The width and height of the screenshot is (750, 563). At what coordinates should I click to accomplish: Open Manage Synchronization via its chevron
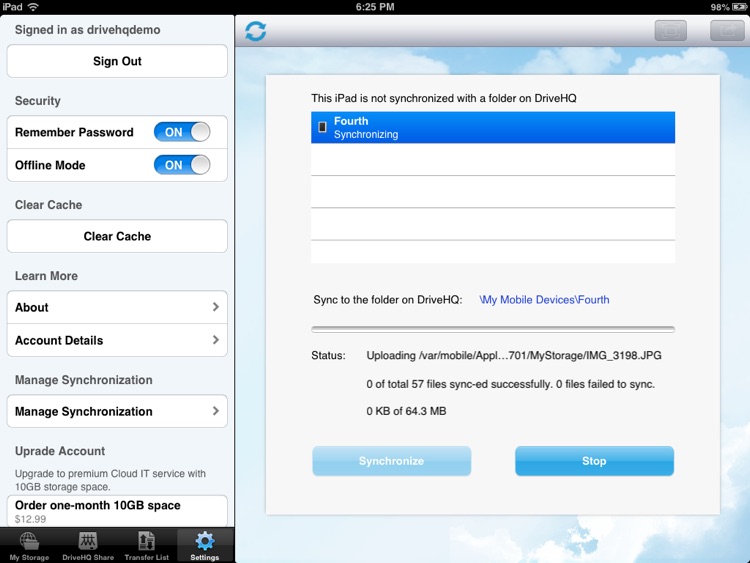216,411
